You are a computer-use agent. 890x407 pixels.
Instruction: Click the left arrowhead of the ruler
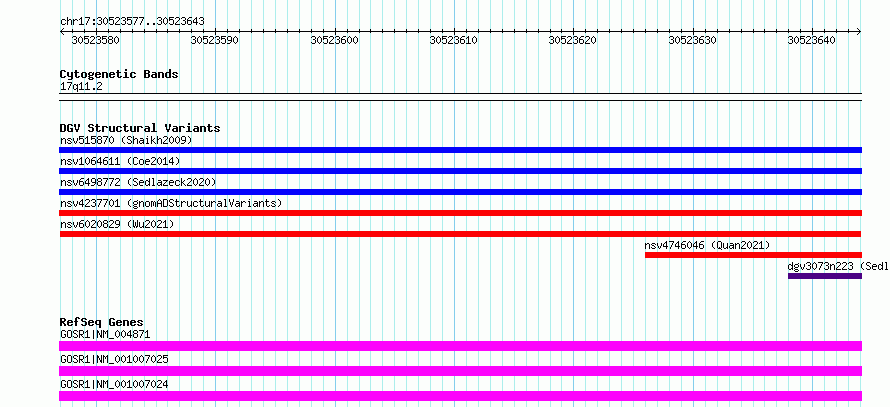tap(62, 31)
